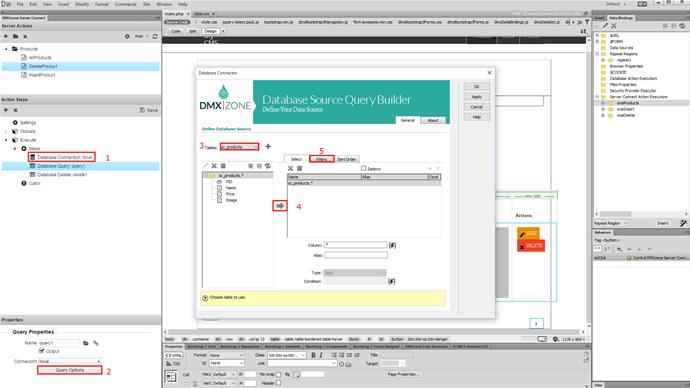Click the new folder icon in Server Actions
Viewport: 690px width, 388px height.
pyautogui.click(x=15, y=37)
